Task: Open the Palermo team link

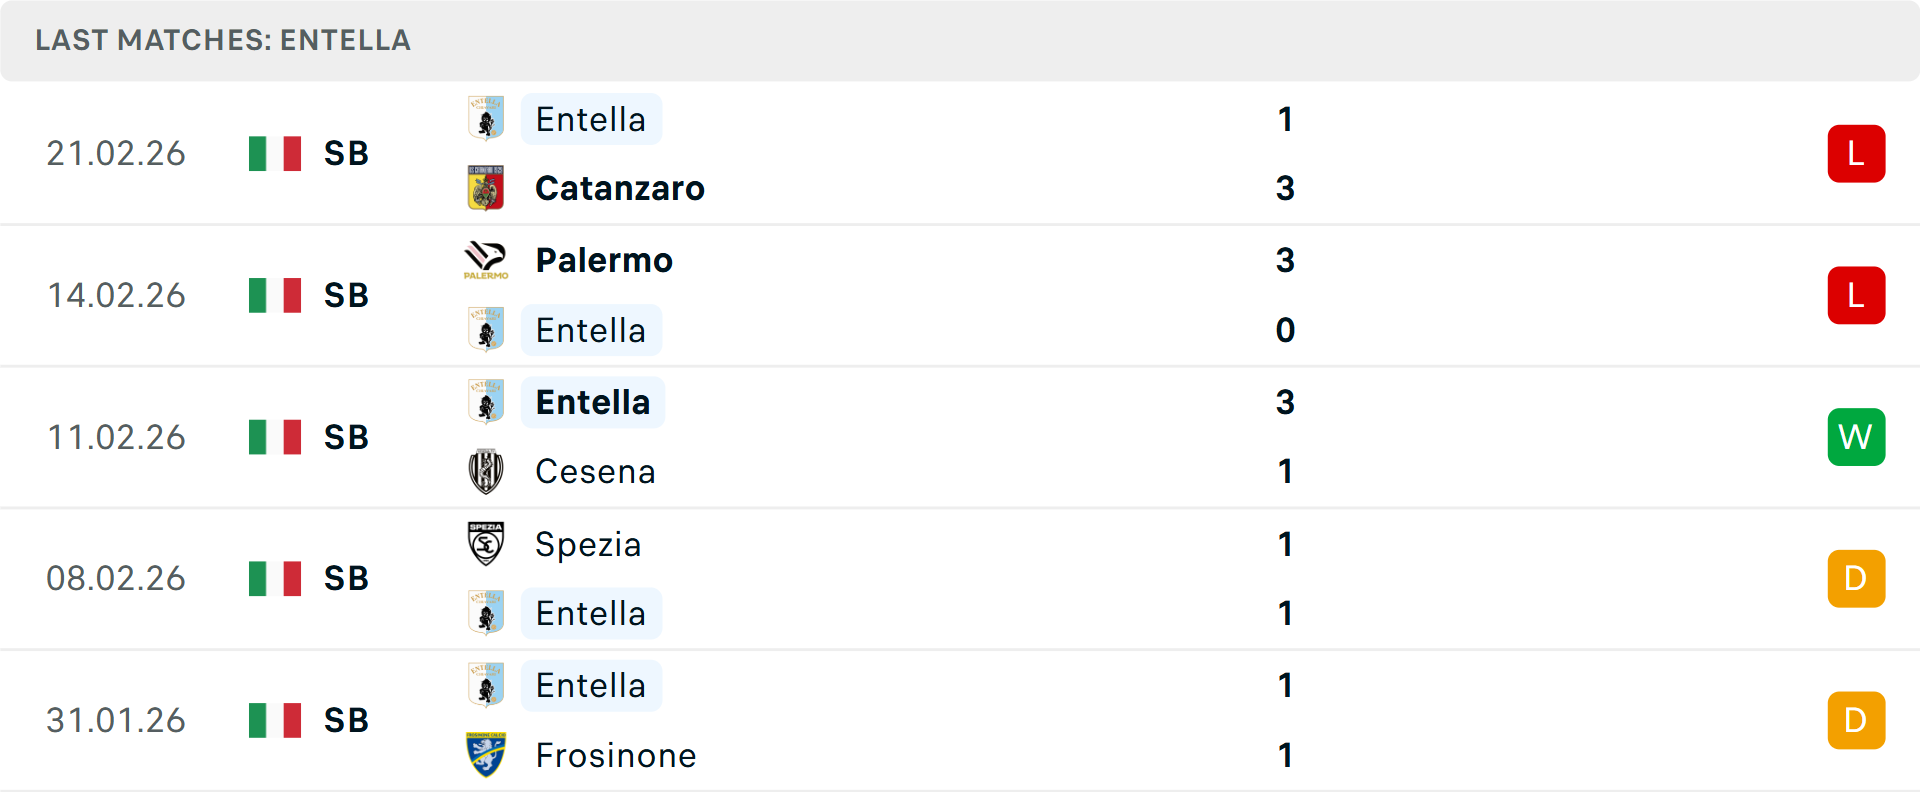Action: pyautogui.click(x=604, y=260)
